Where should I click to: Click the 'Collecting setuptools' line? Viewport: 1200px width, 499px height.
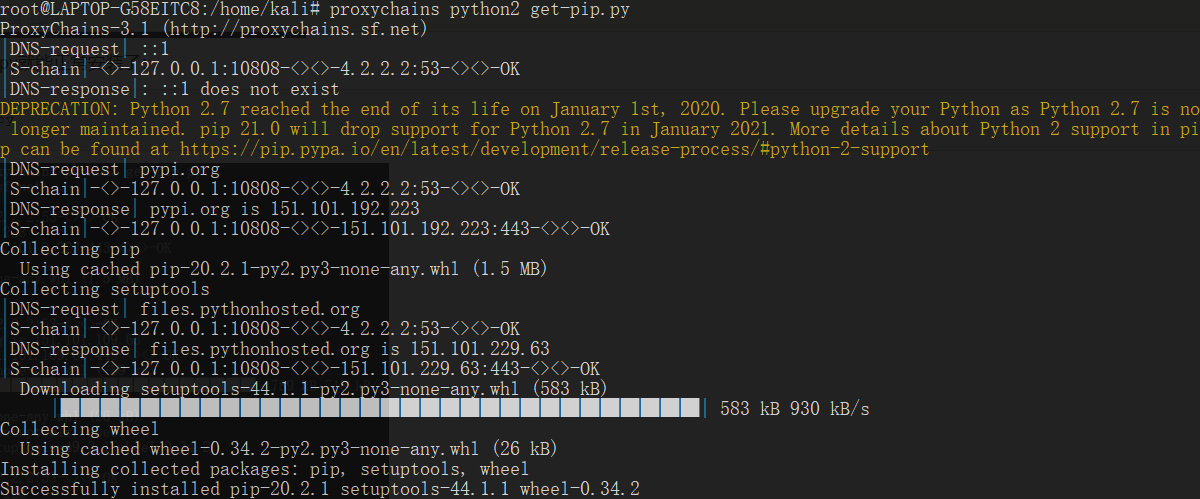[x=104, y=289]
